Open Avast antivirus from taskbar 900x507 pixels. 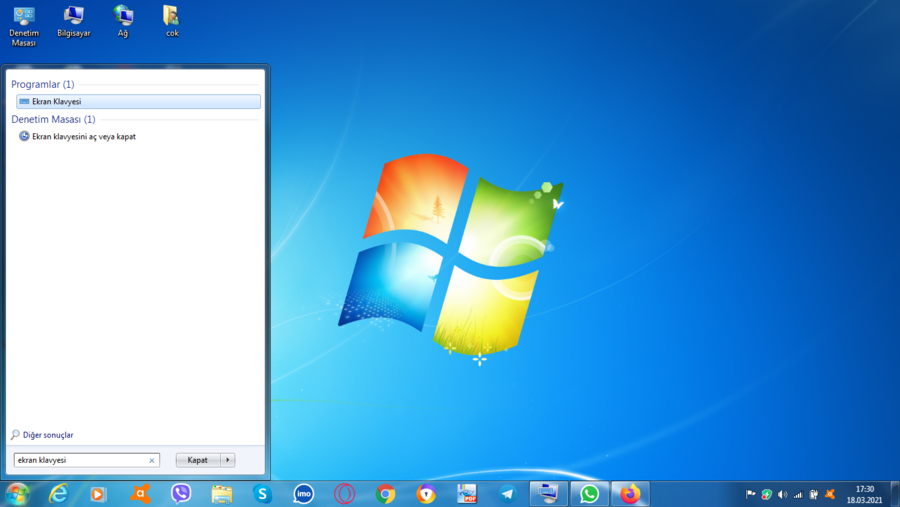point(140,494)
